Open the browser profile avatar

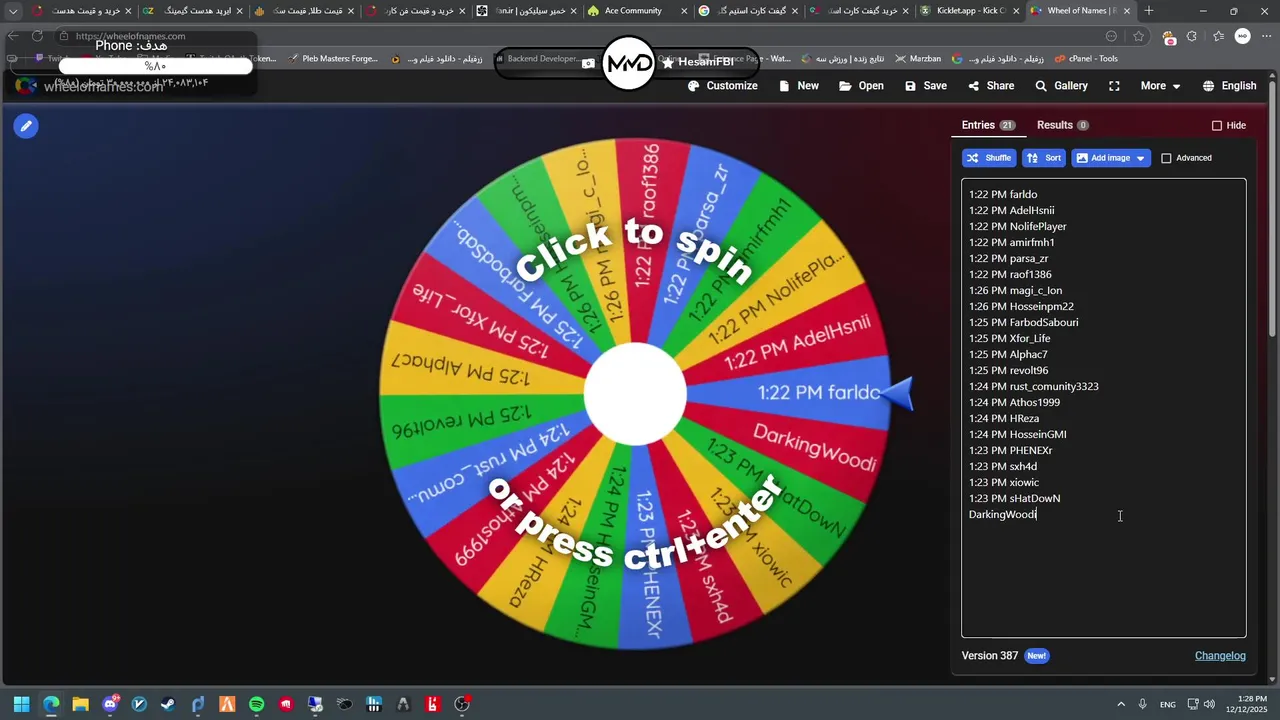[1242, 36]
